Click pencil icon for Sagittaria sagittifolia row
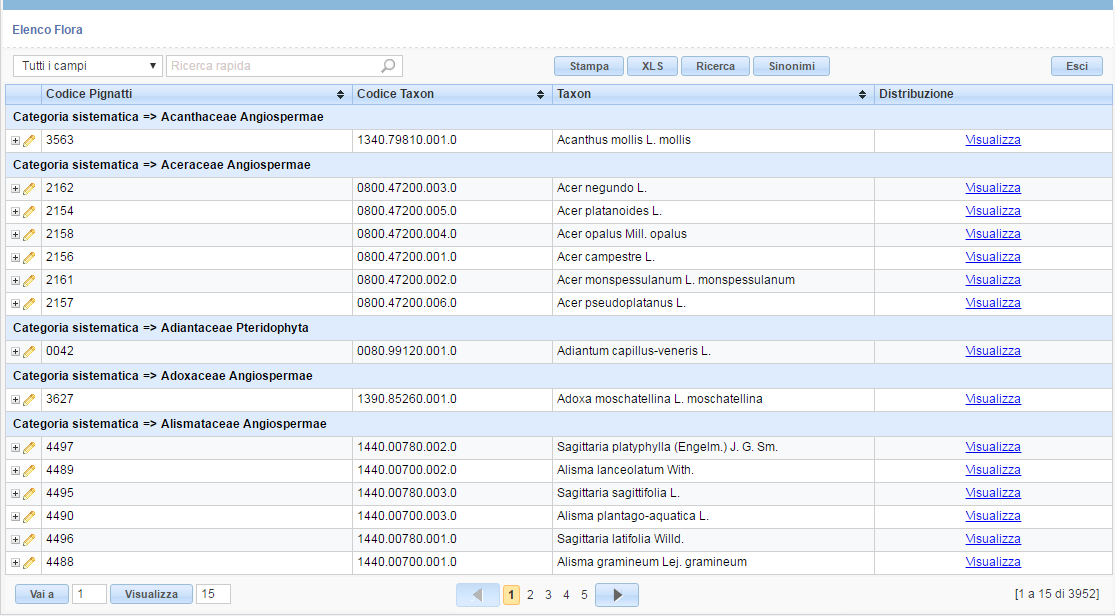The width and height of the screenshot is (1116, 616). (29, 494)
